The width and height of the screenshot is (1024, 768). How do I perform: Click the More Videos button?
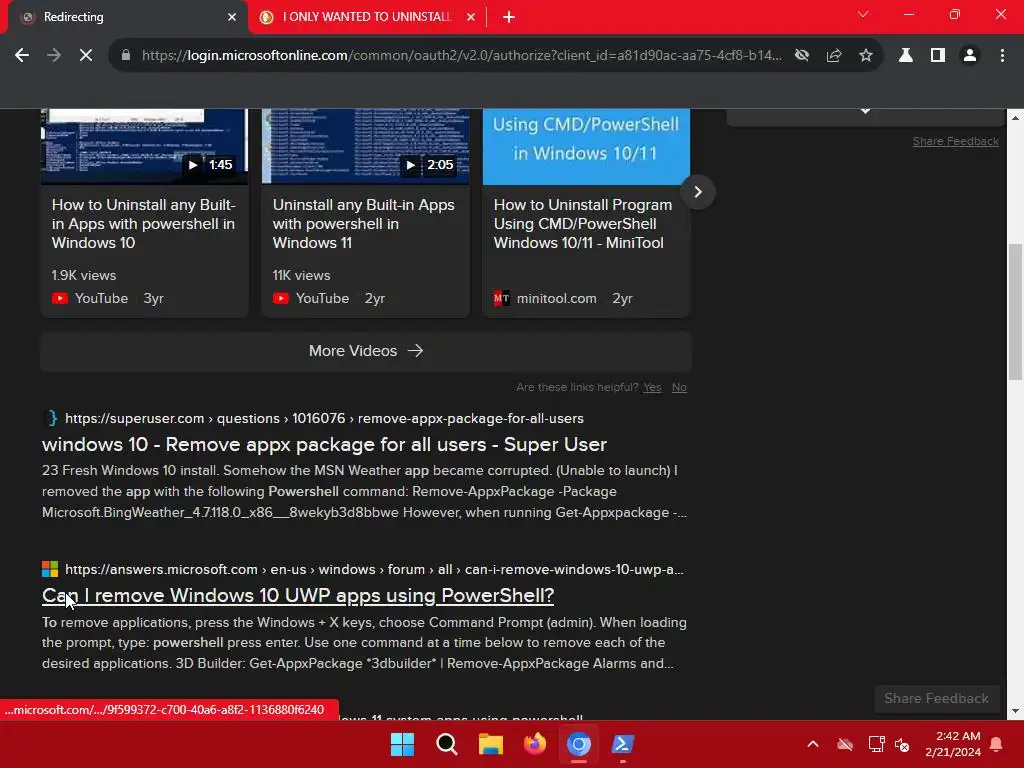pos(366,351)
